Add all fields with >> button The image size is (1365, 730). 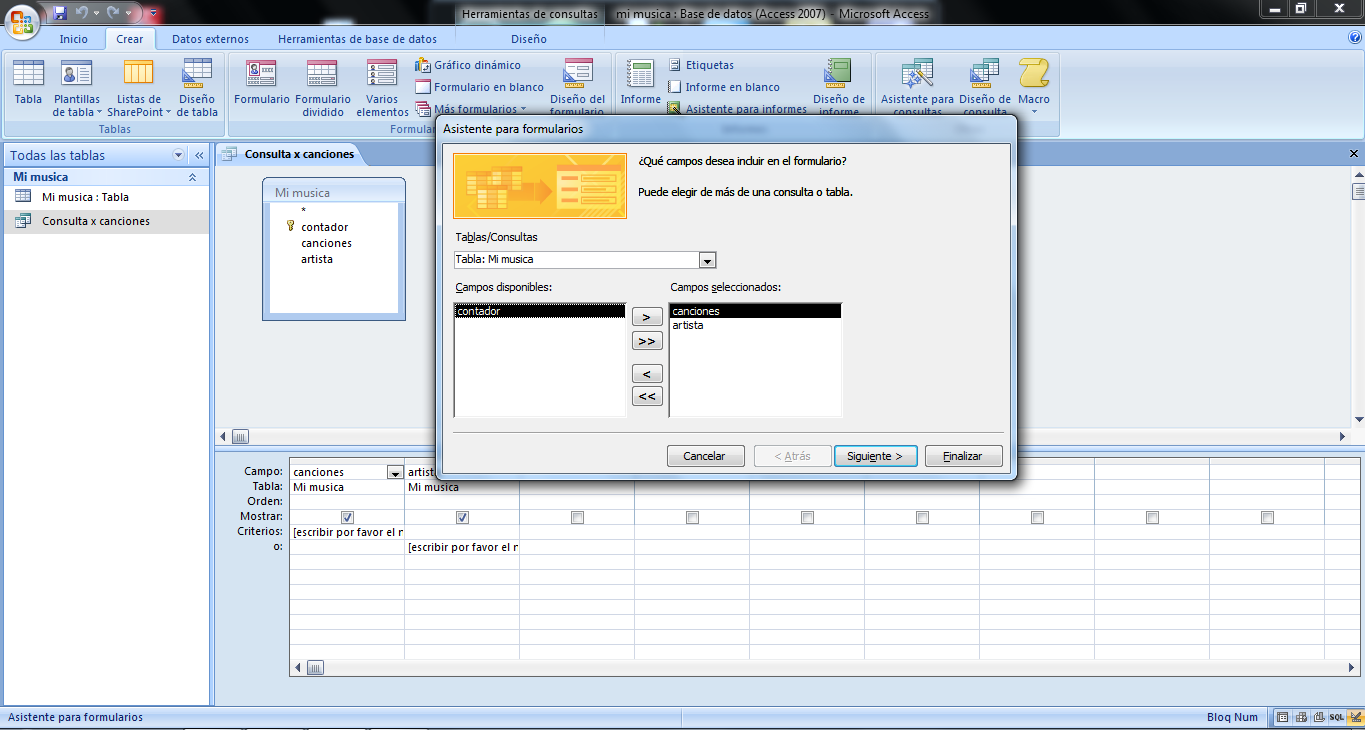click(647, 341)
